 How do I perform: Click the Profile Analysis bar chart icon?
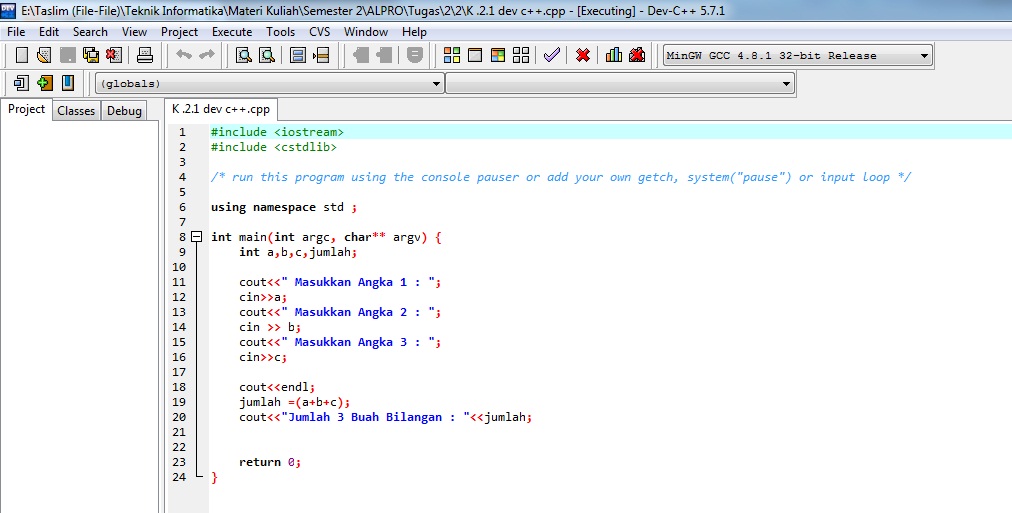(614, 55)
